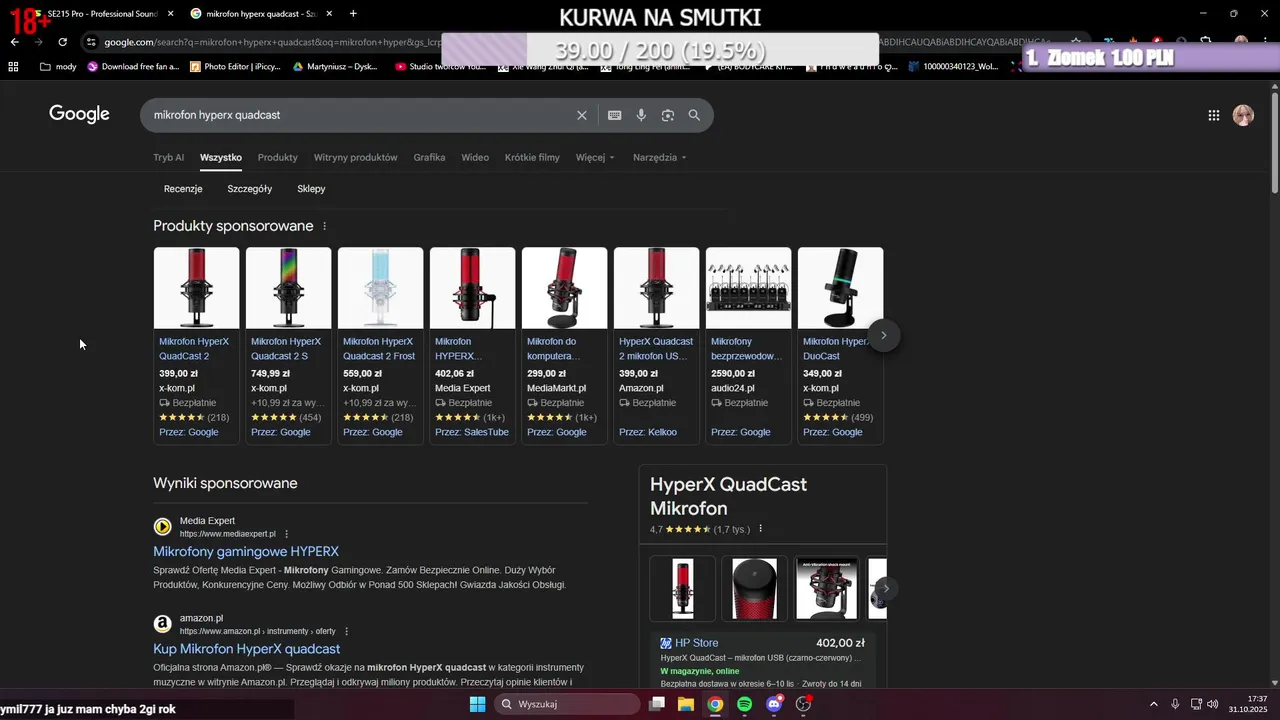The height and width of the screenshot is (720, 1280).
Task: Open the Google apps grid
Action: pyautogui.click(x=1214, y=115)
